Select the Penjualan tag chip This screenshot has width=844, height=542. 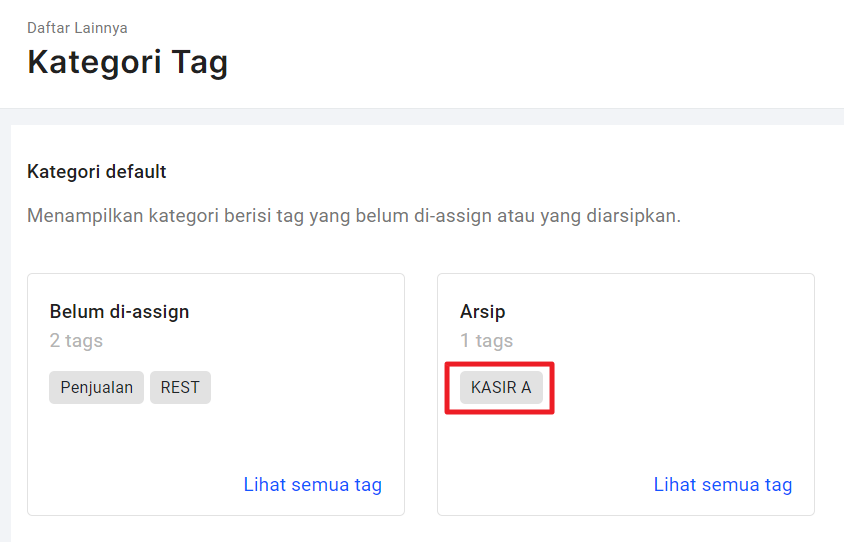coord(96,388)
